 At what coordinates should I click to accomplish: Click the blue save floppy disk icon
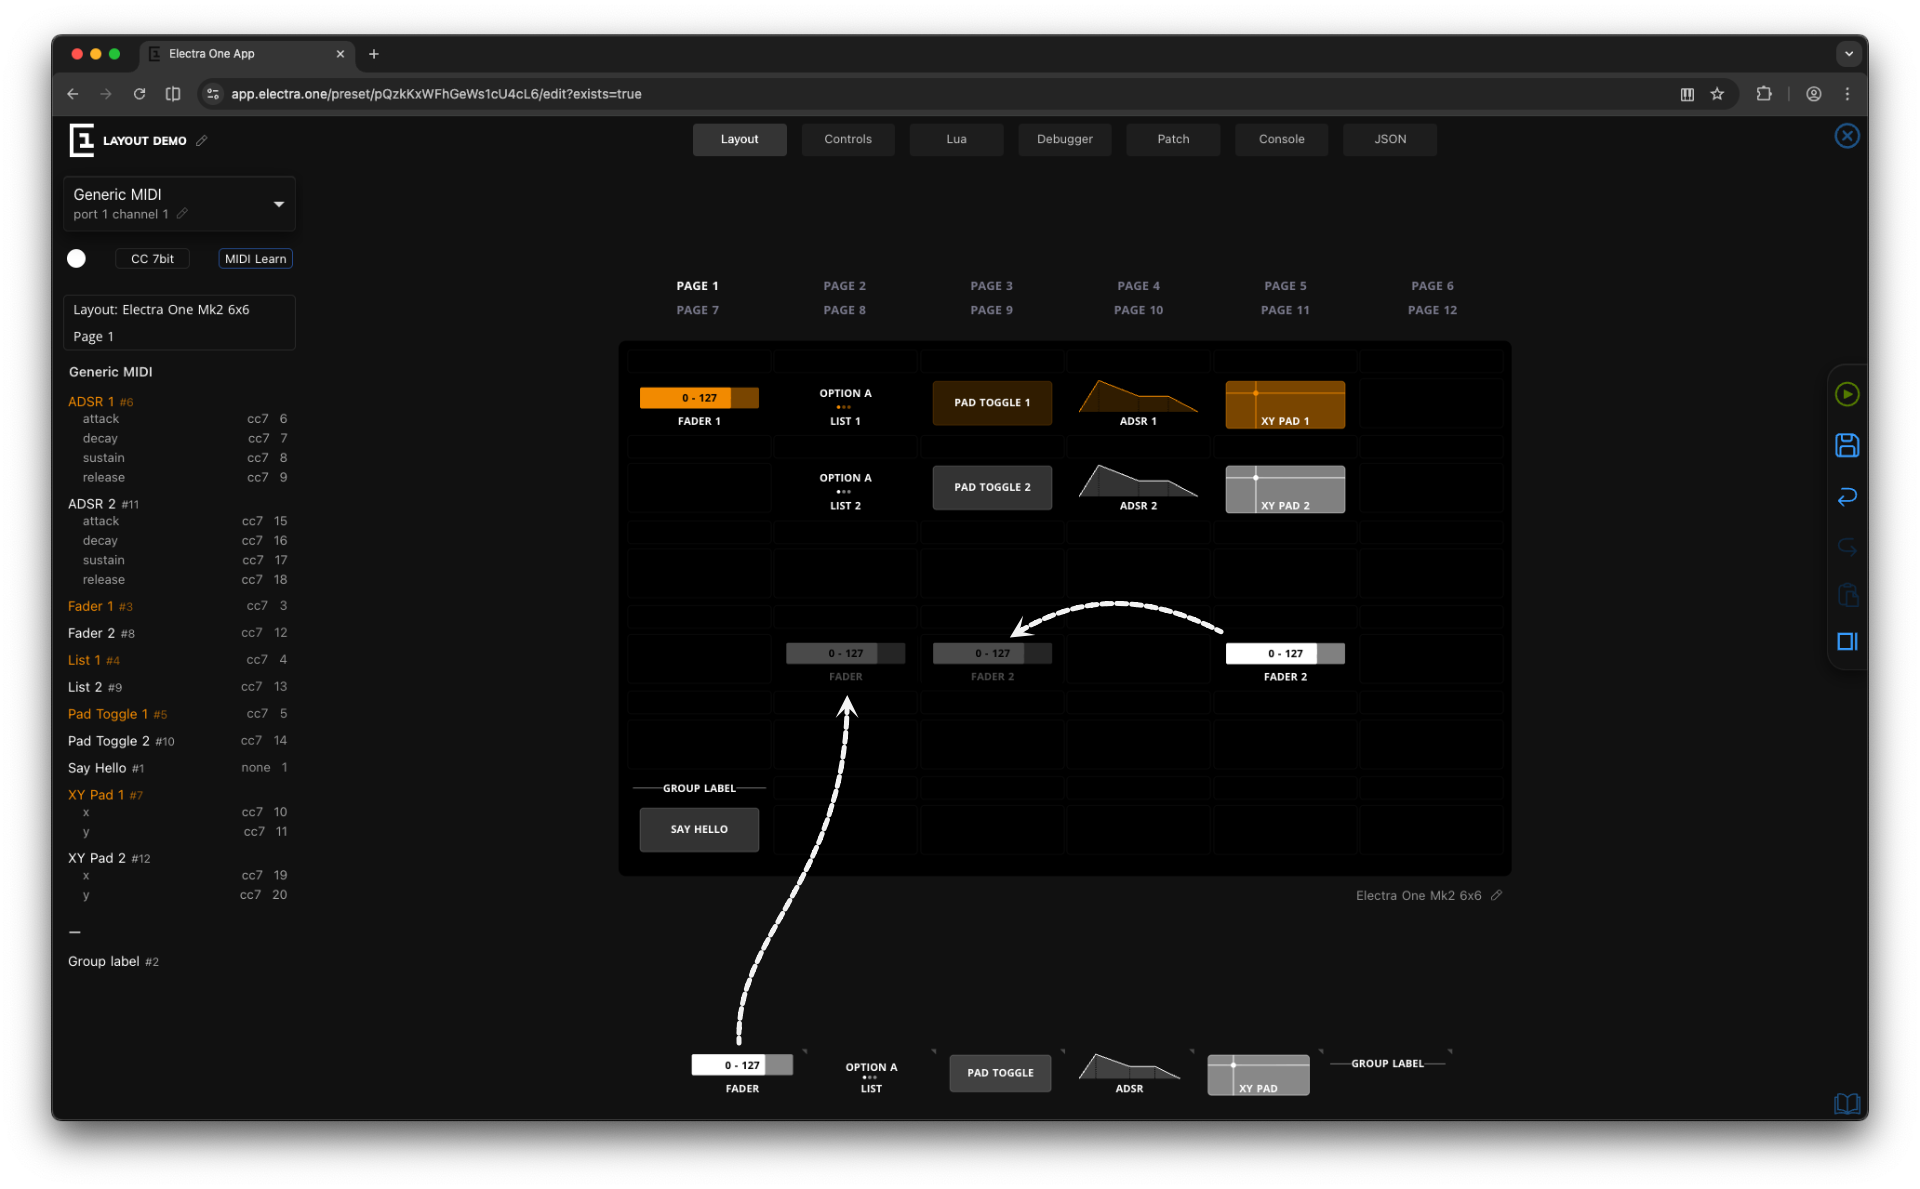[x=1846, y=445]
